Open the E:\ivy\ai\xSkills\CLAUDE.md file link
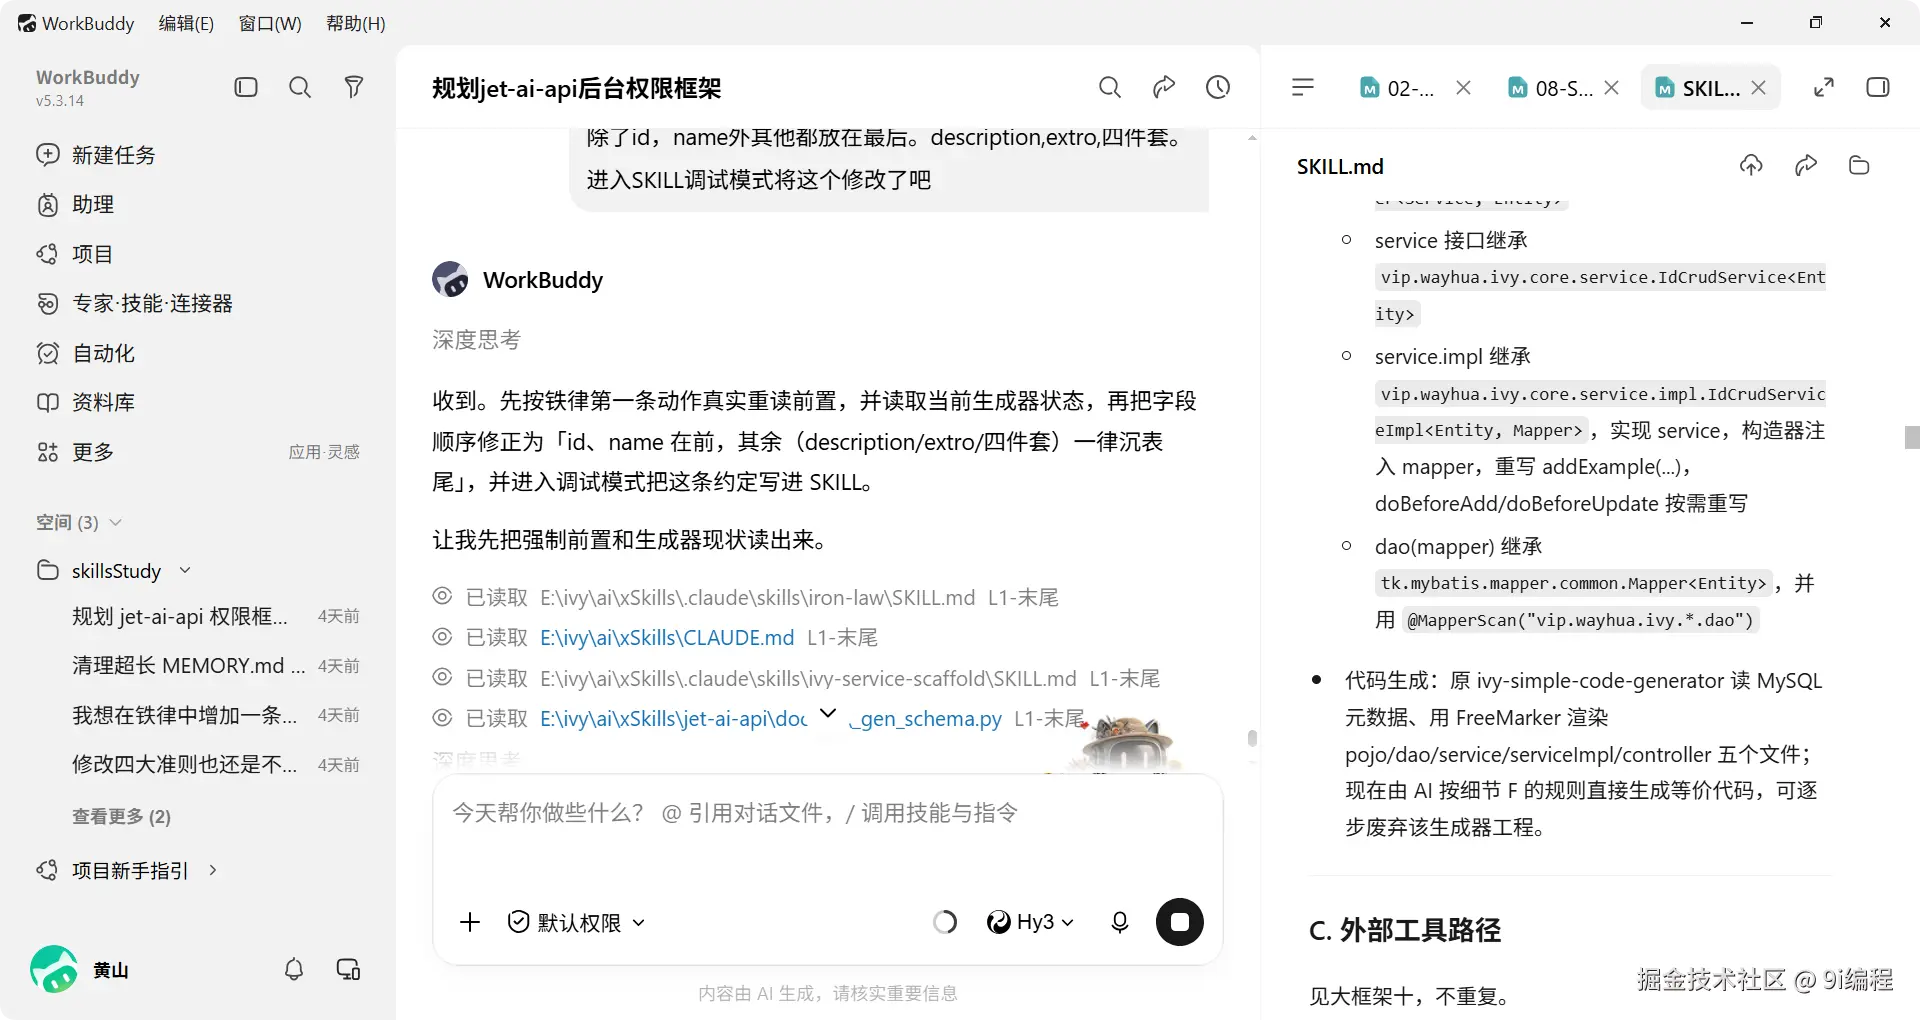Image resolution: width=1920 pixels, height=1020 pixels. pos(667,638)
